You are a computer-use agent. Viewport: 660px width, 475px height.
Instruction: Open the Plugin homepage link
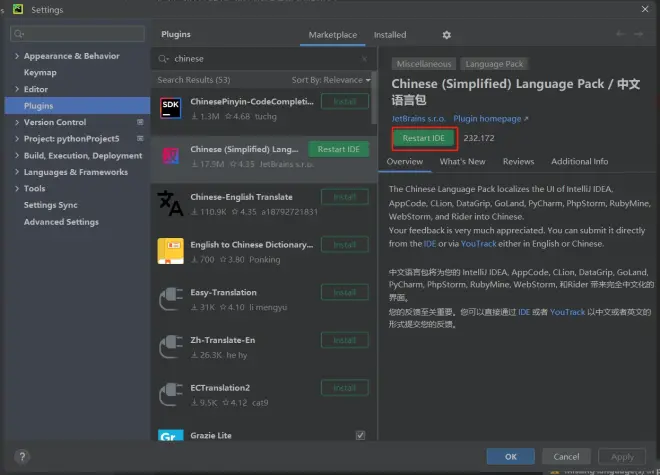pyautogui.click(x=490, y=119)
